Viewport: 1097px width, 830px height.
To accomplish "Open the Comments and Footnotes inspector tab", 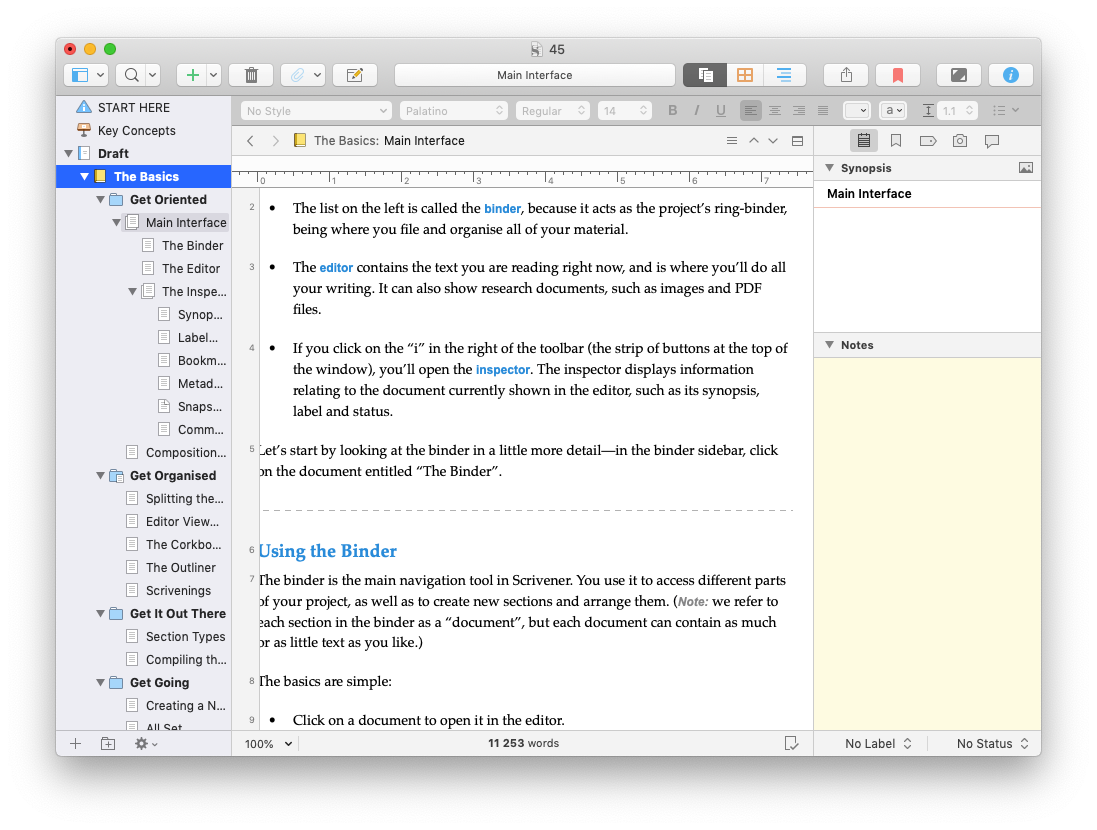I will pyautogui.click(x=991, y=141).
